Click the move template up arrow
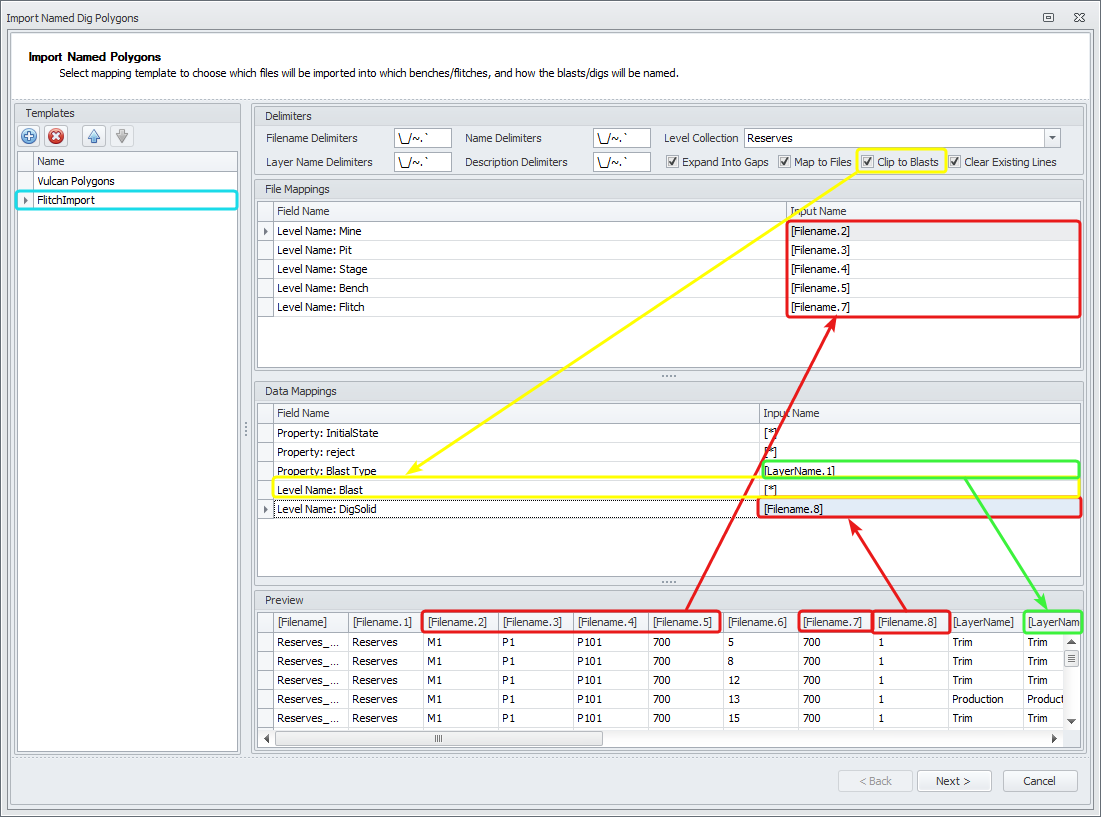 pos(94,137)
